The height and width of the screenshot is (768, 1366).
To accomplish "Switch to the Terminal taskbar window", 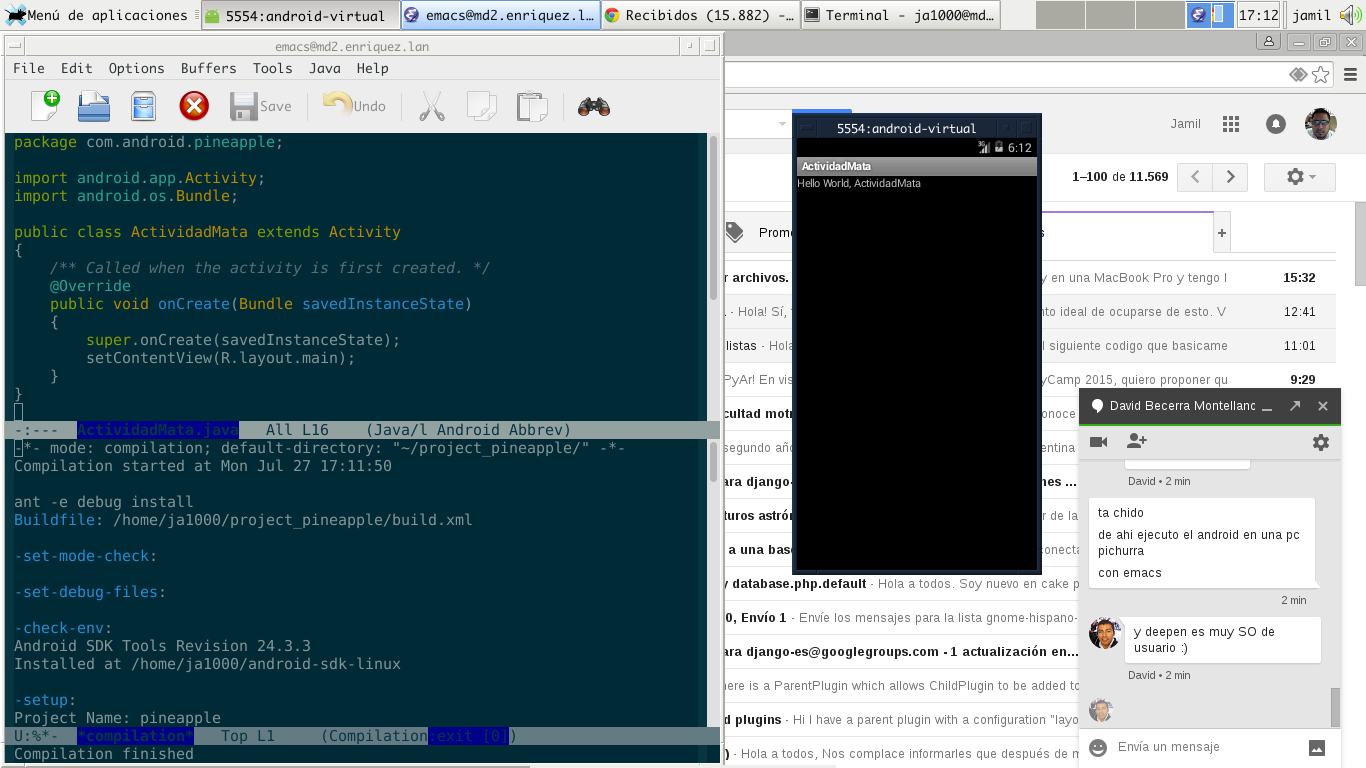I will pyautogui.click(x=899, y=15).
